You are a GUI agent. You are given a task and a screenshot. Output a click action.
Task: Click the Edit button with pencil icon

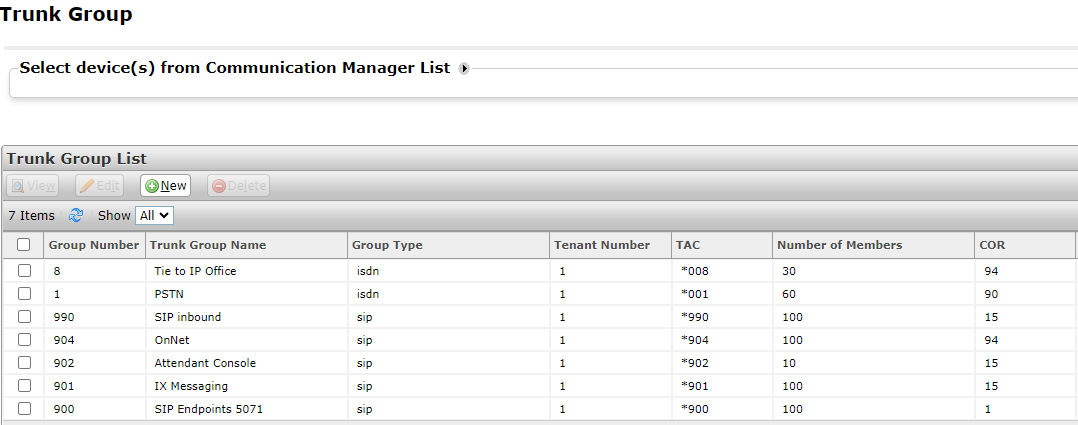99,186
